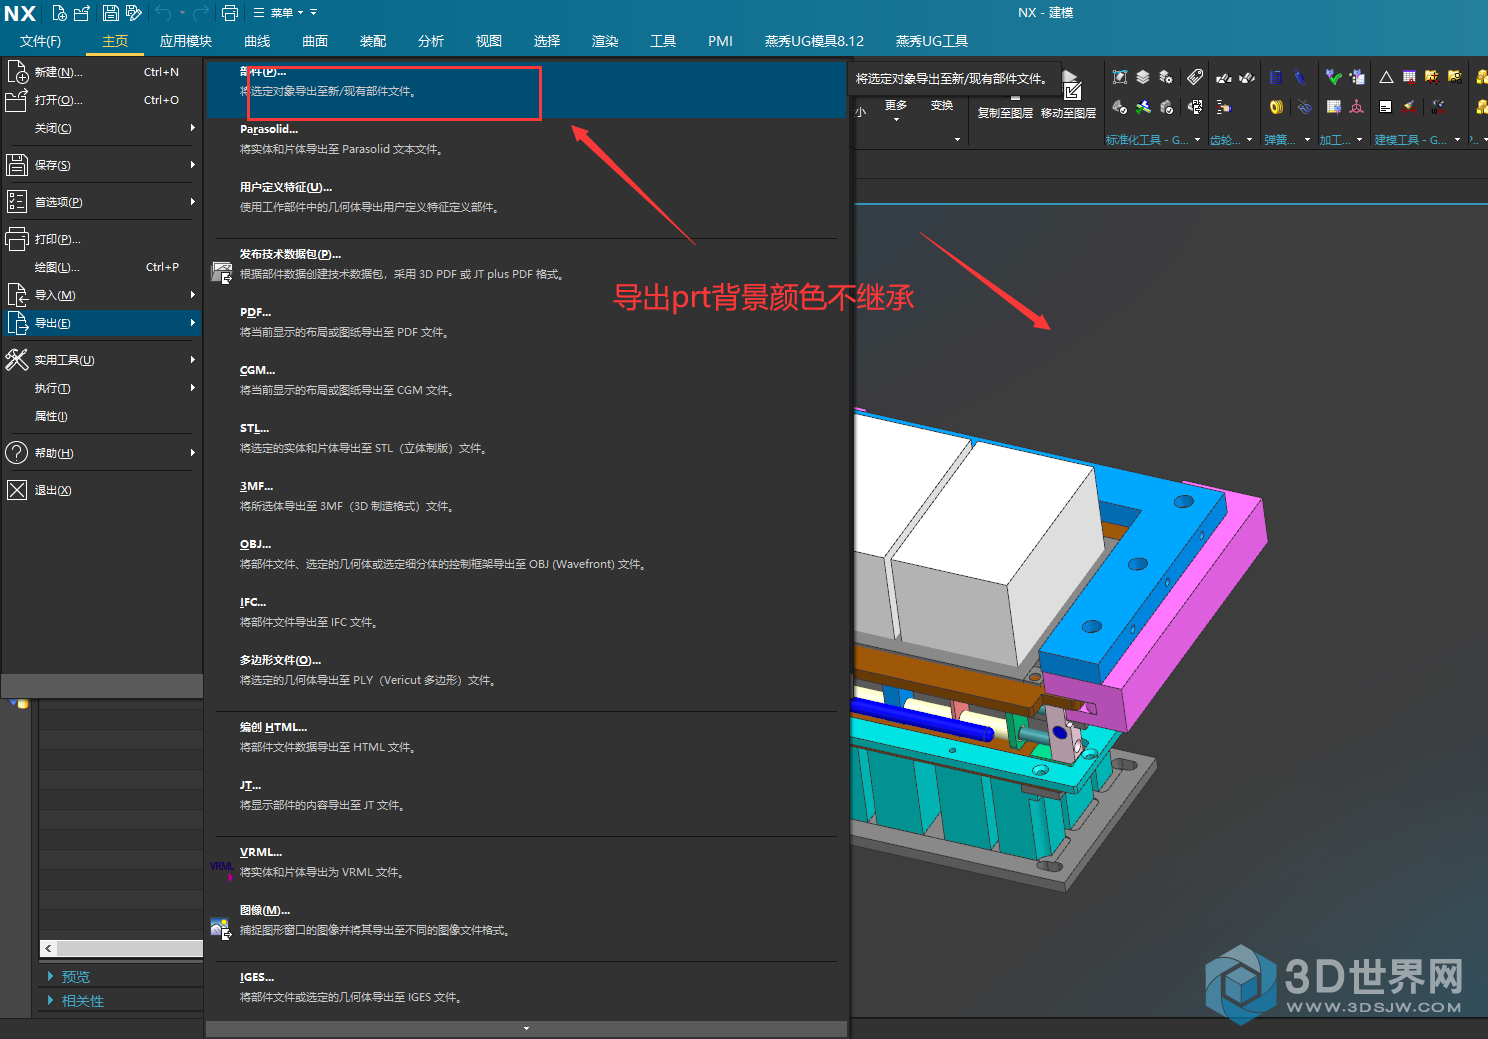Click the stacked layers icon in 标准化工具 group
The image size is (1488, 1039).
coord(1143,77)
